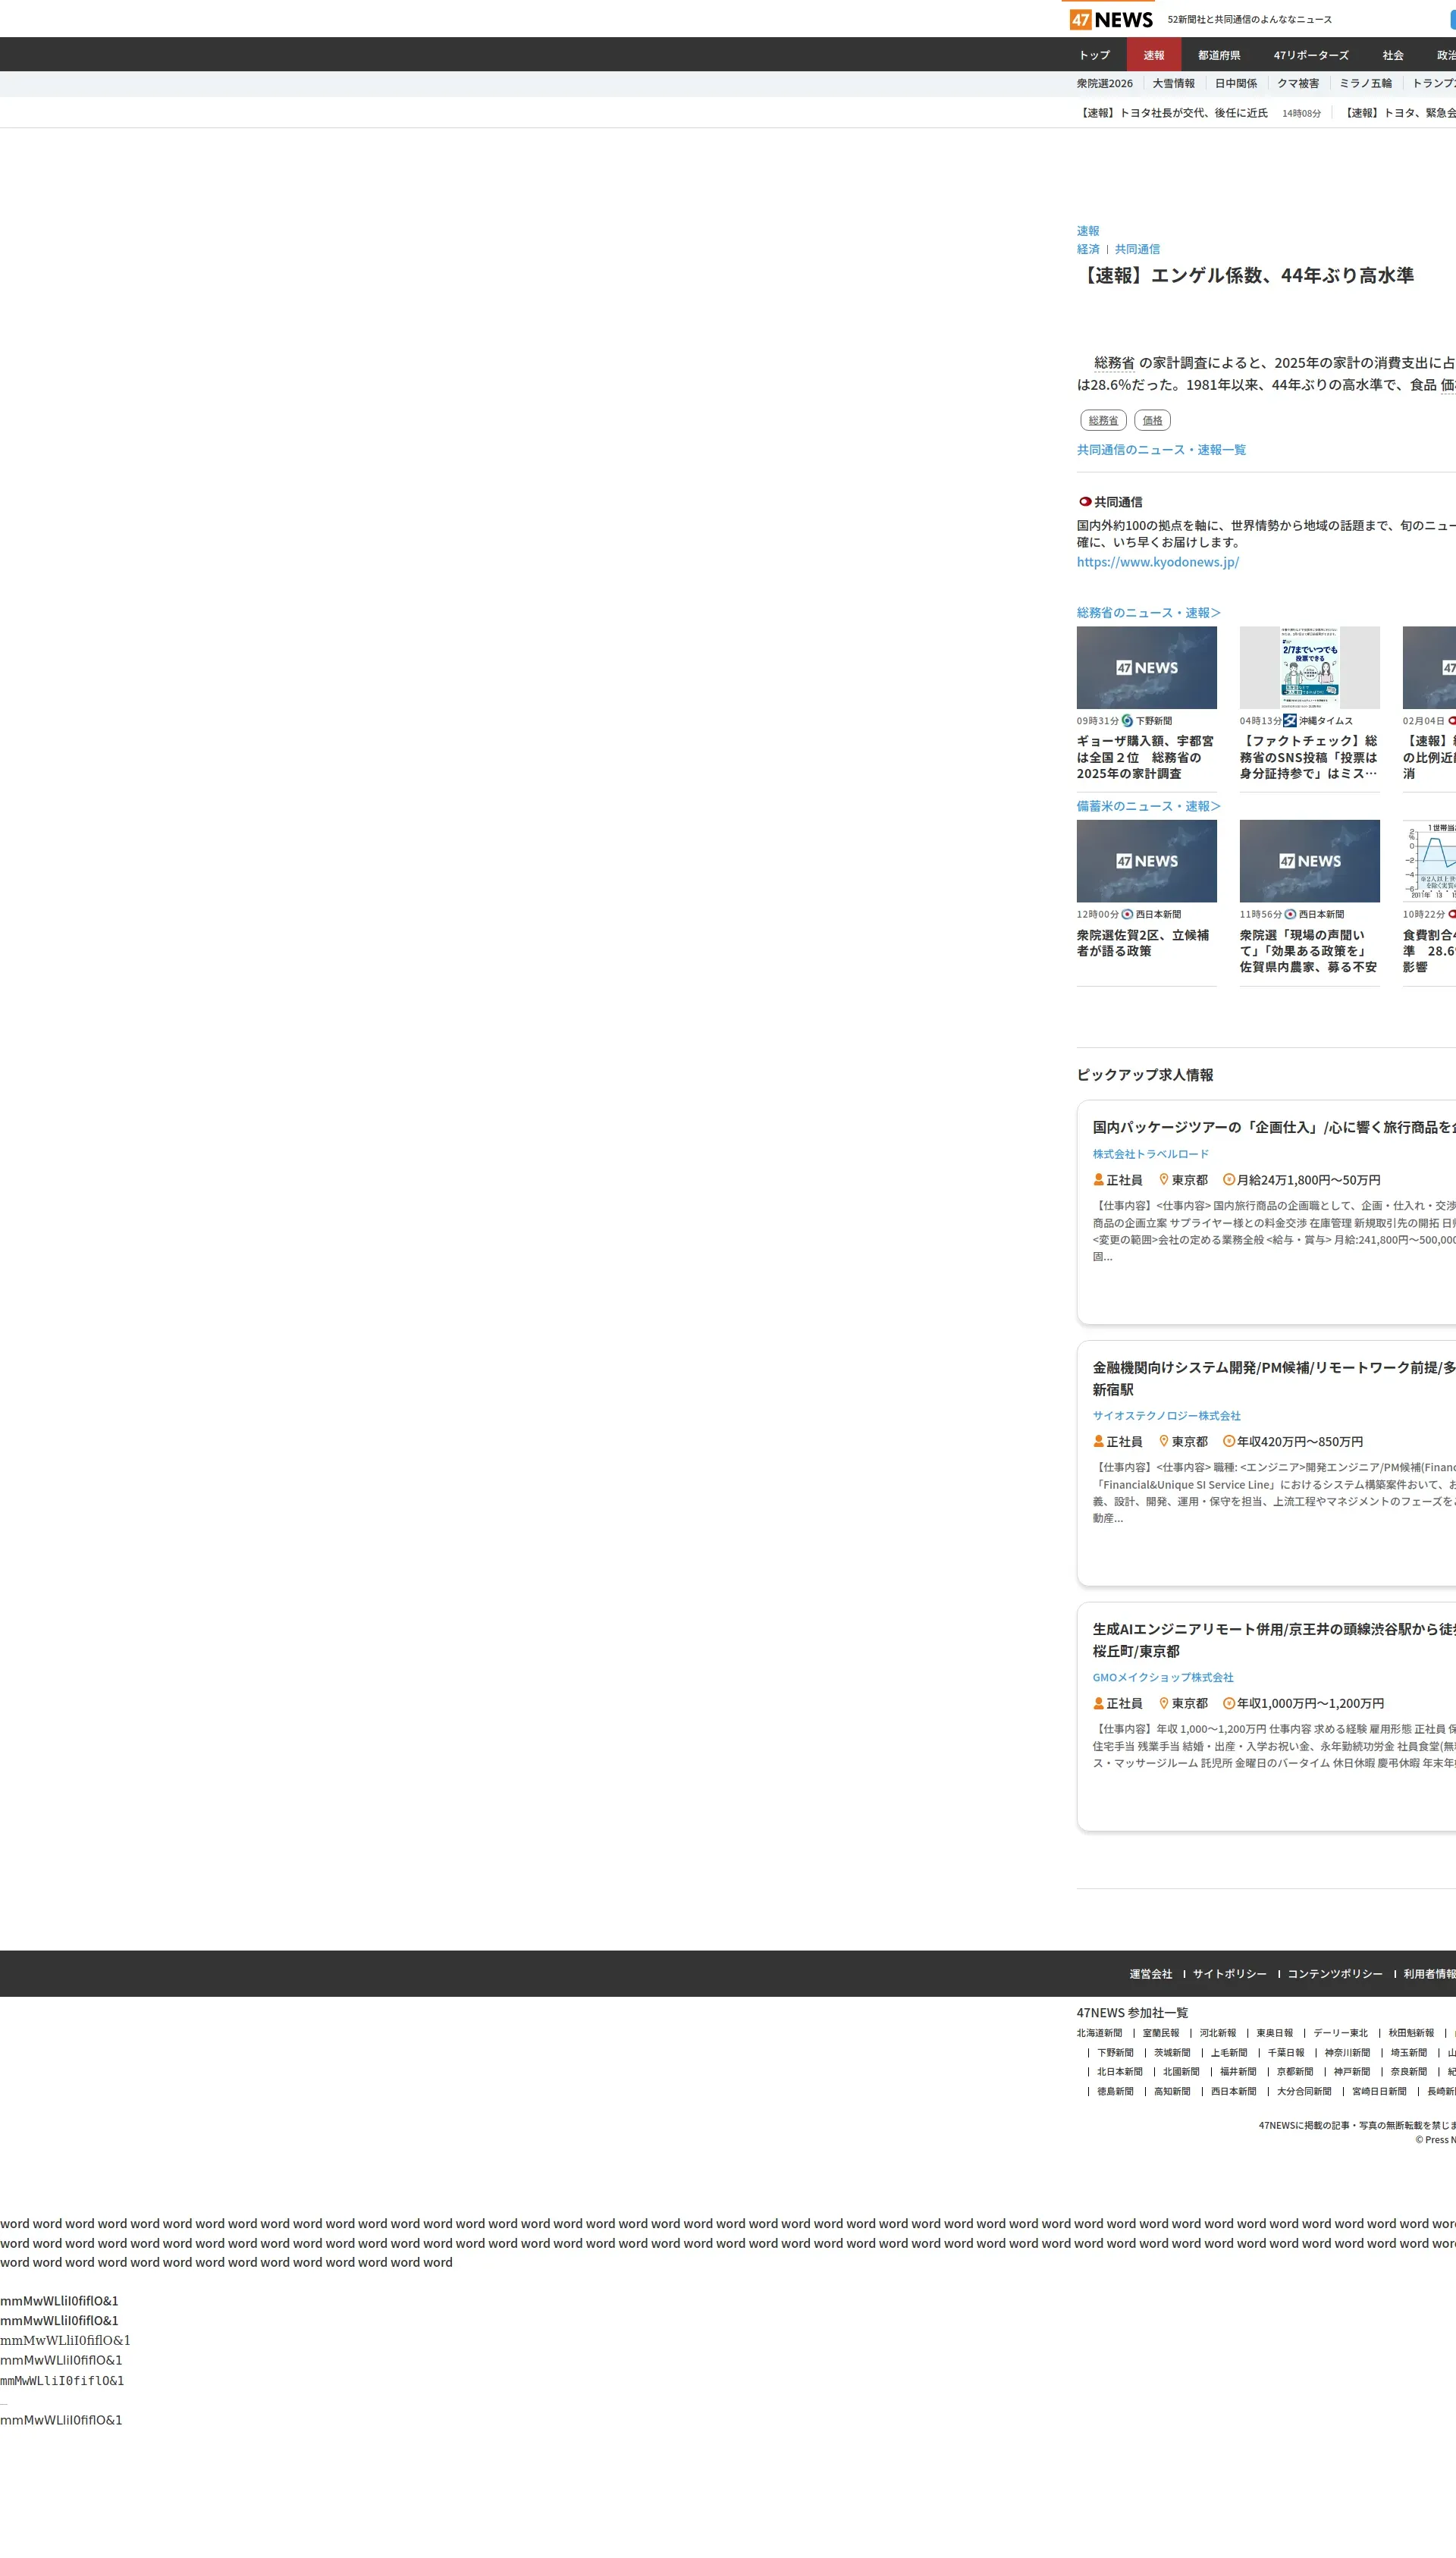The image size is (1456, 2558).
Task: Click the Shimotsuke Shimbun source icon
Action: coord(1127,721)
